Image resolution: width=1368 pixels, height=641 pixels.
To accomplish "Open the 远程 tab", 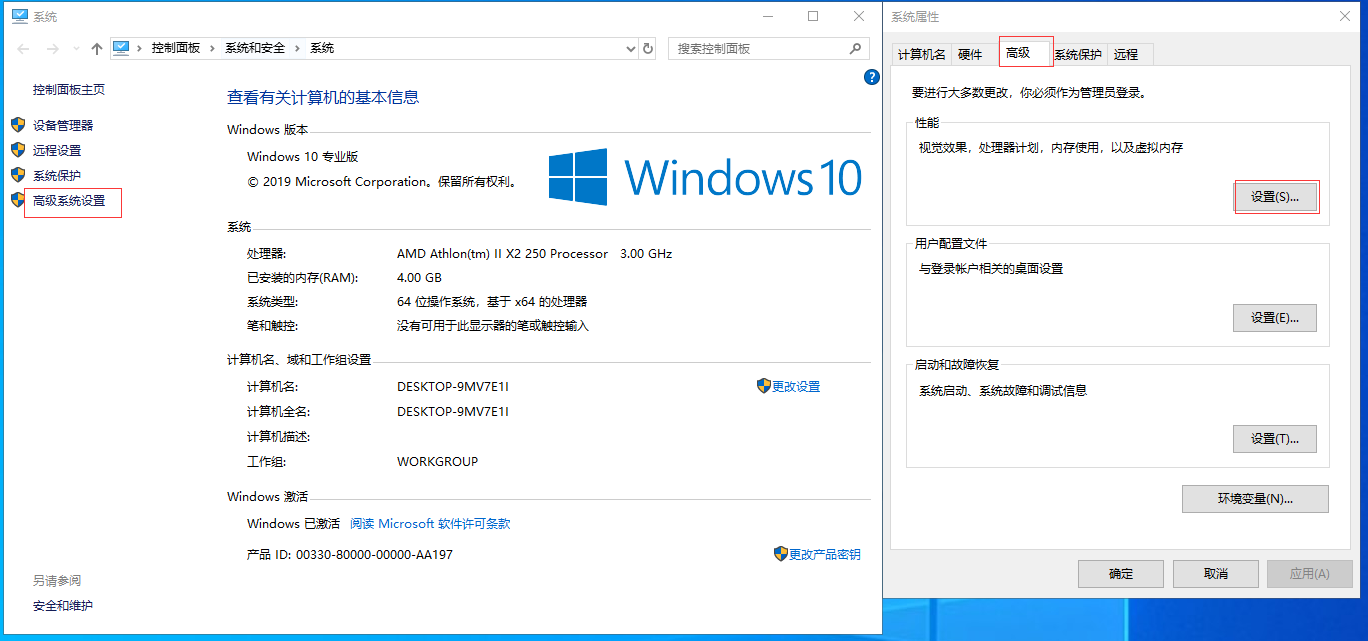I will (x=1126, y=55).
